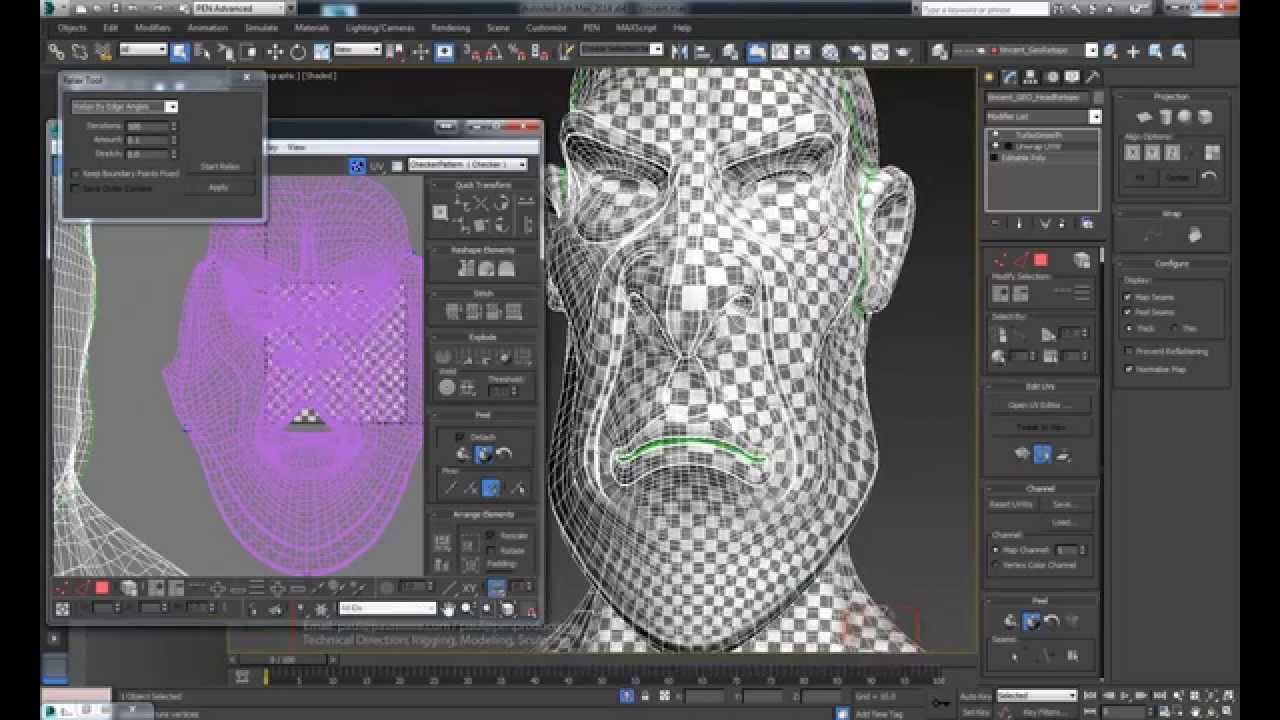
Task: Click the Align to X button
Action: [x=1132, y=153]
